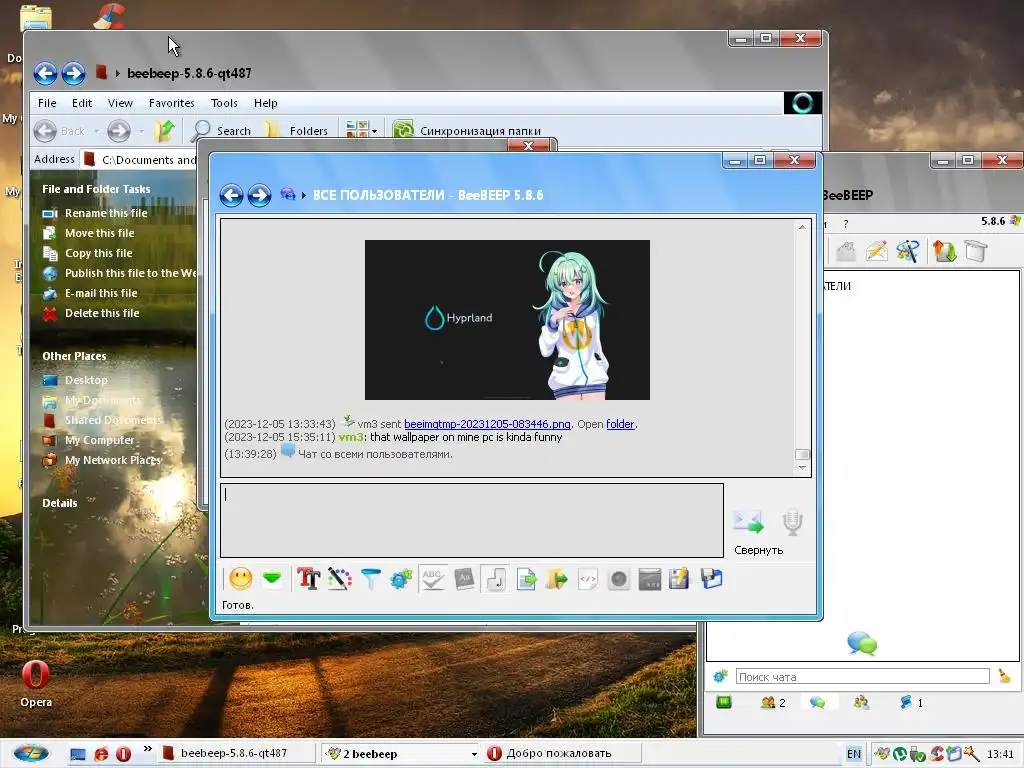Screen dimensions: 1024x768
Task: Expand the Views dropdown in Explorer toolbar
Action: point(375,131)
